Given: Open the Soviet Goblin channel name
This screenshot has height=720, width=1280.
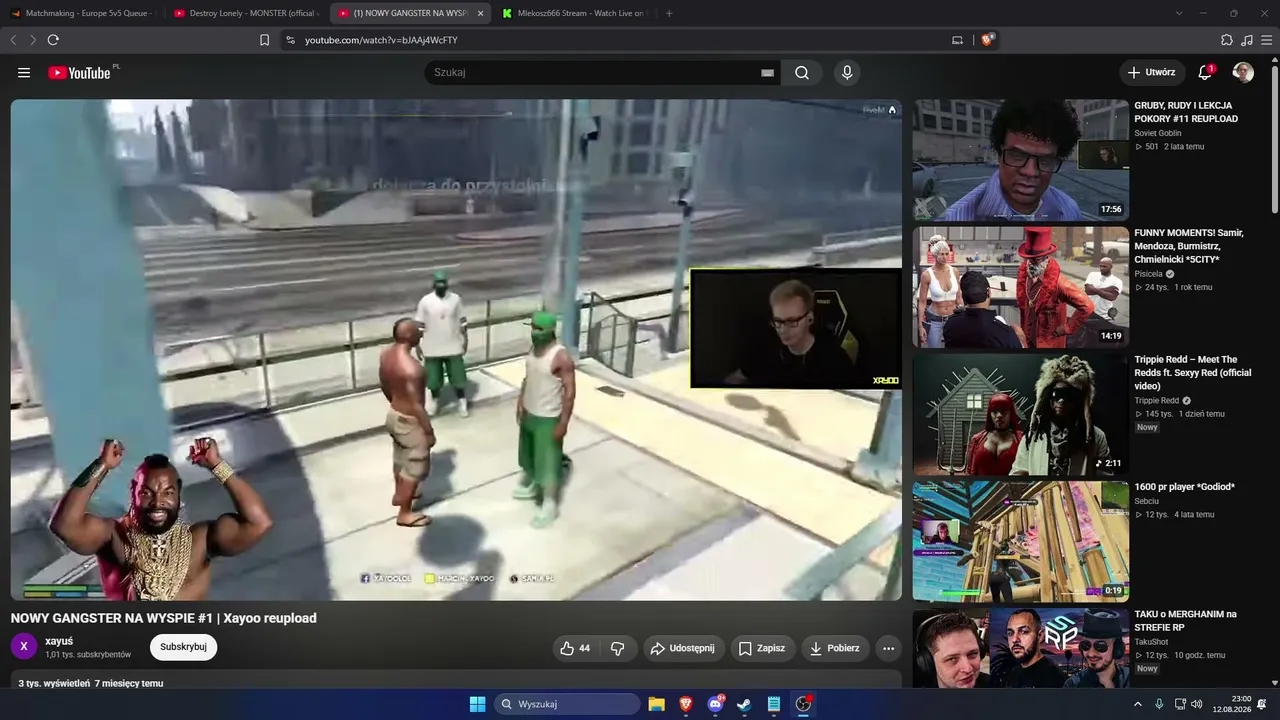Looking at the screenshot, I should click(1158, 133).
